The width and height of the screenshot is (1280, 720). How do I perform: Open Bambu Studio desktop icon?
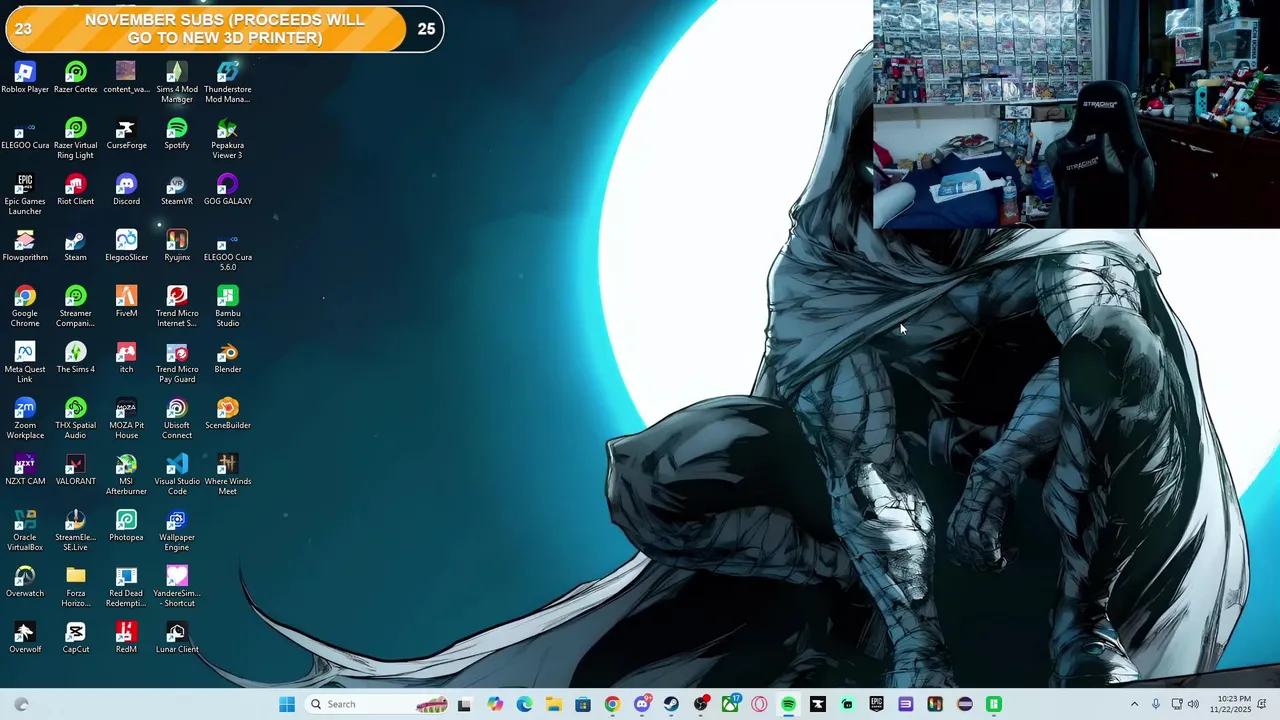click(x=228, y=307)
